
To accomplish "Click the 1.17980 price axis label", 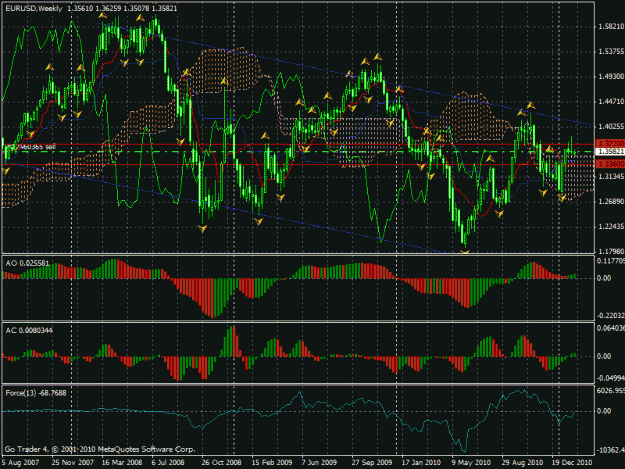I will click(x=611, y=251).
